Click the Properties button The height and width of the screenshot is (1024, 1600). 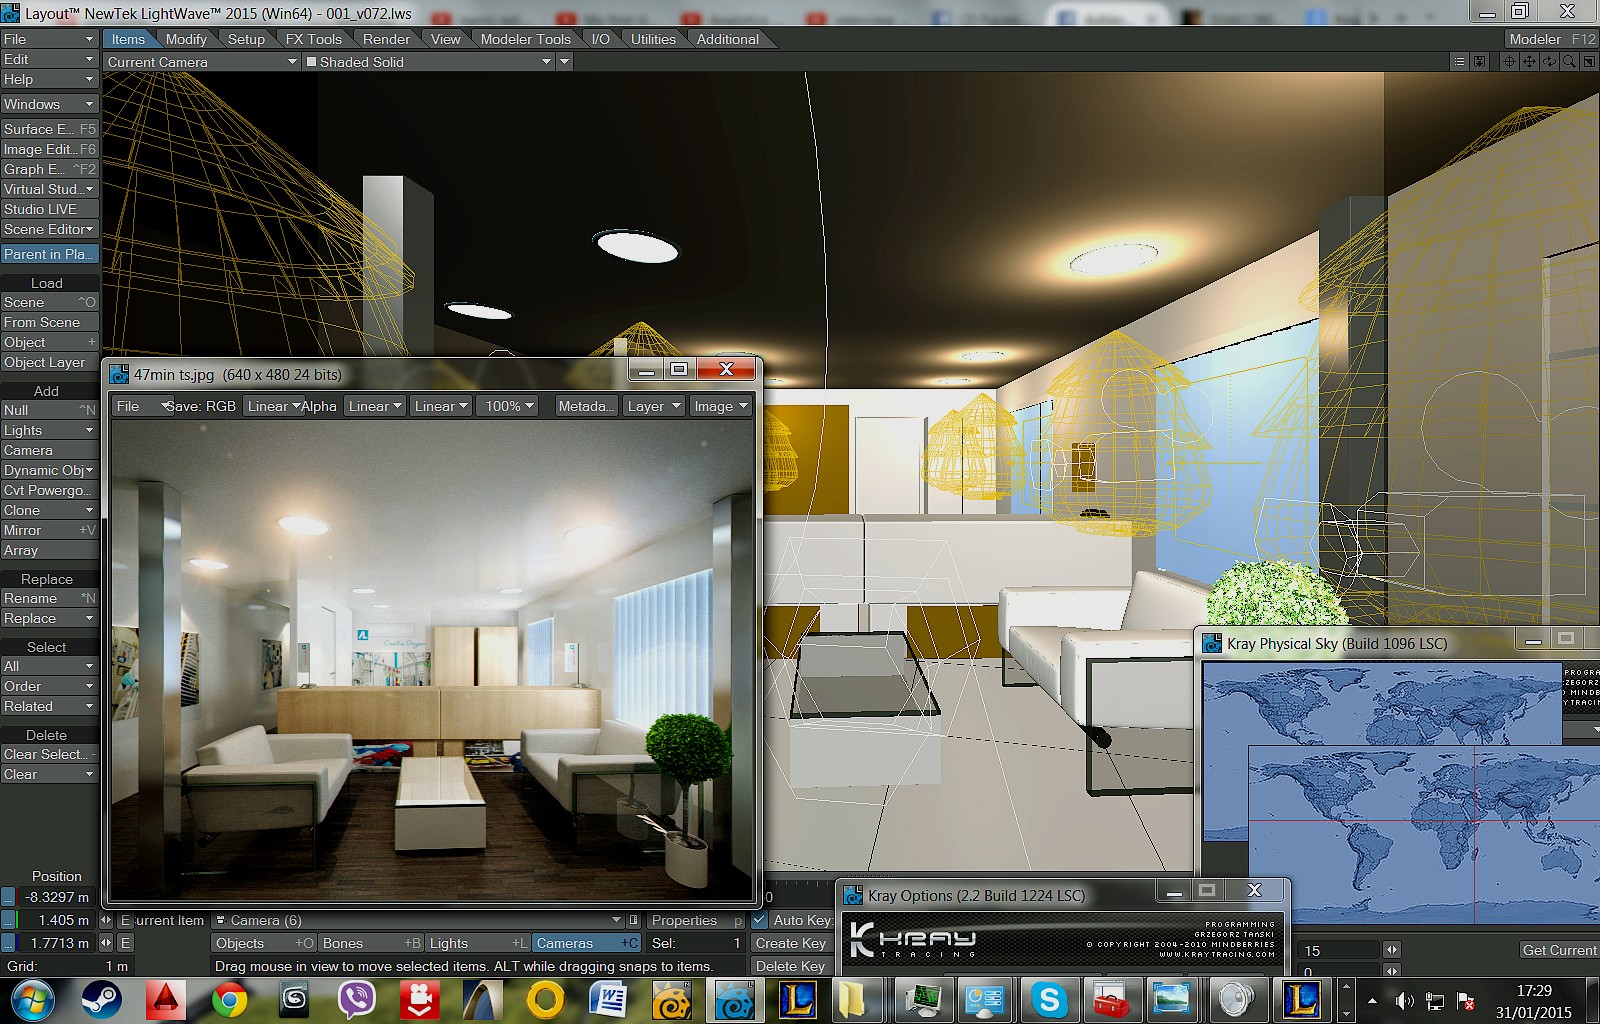(x=685, y=920)
